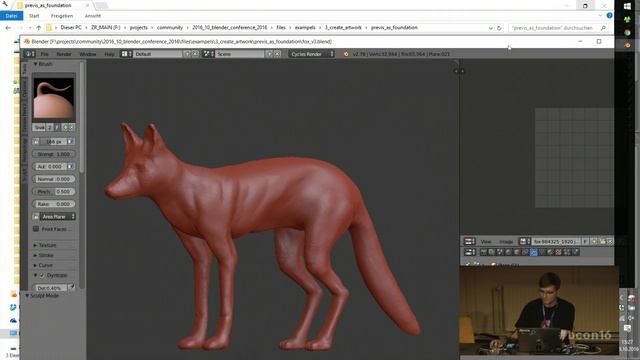Click the Blender logo in info header

click(x=346, y=54)
